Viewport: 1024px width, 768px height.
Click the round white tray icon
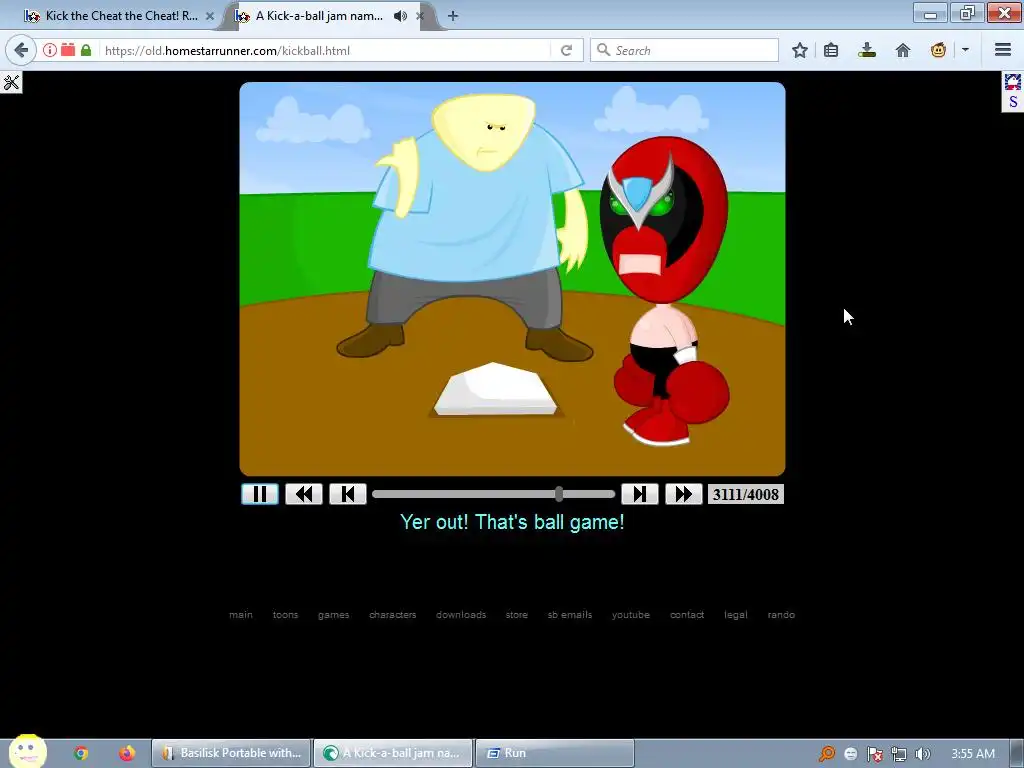pyautogui.click(x=850, y=754)
